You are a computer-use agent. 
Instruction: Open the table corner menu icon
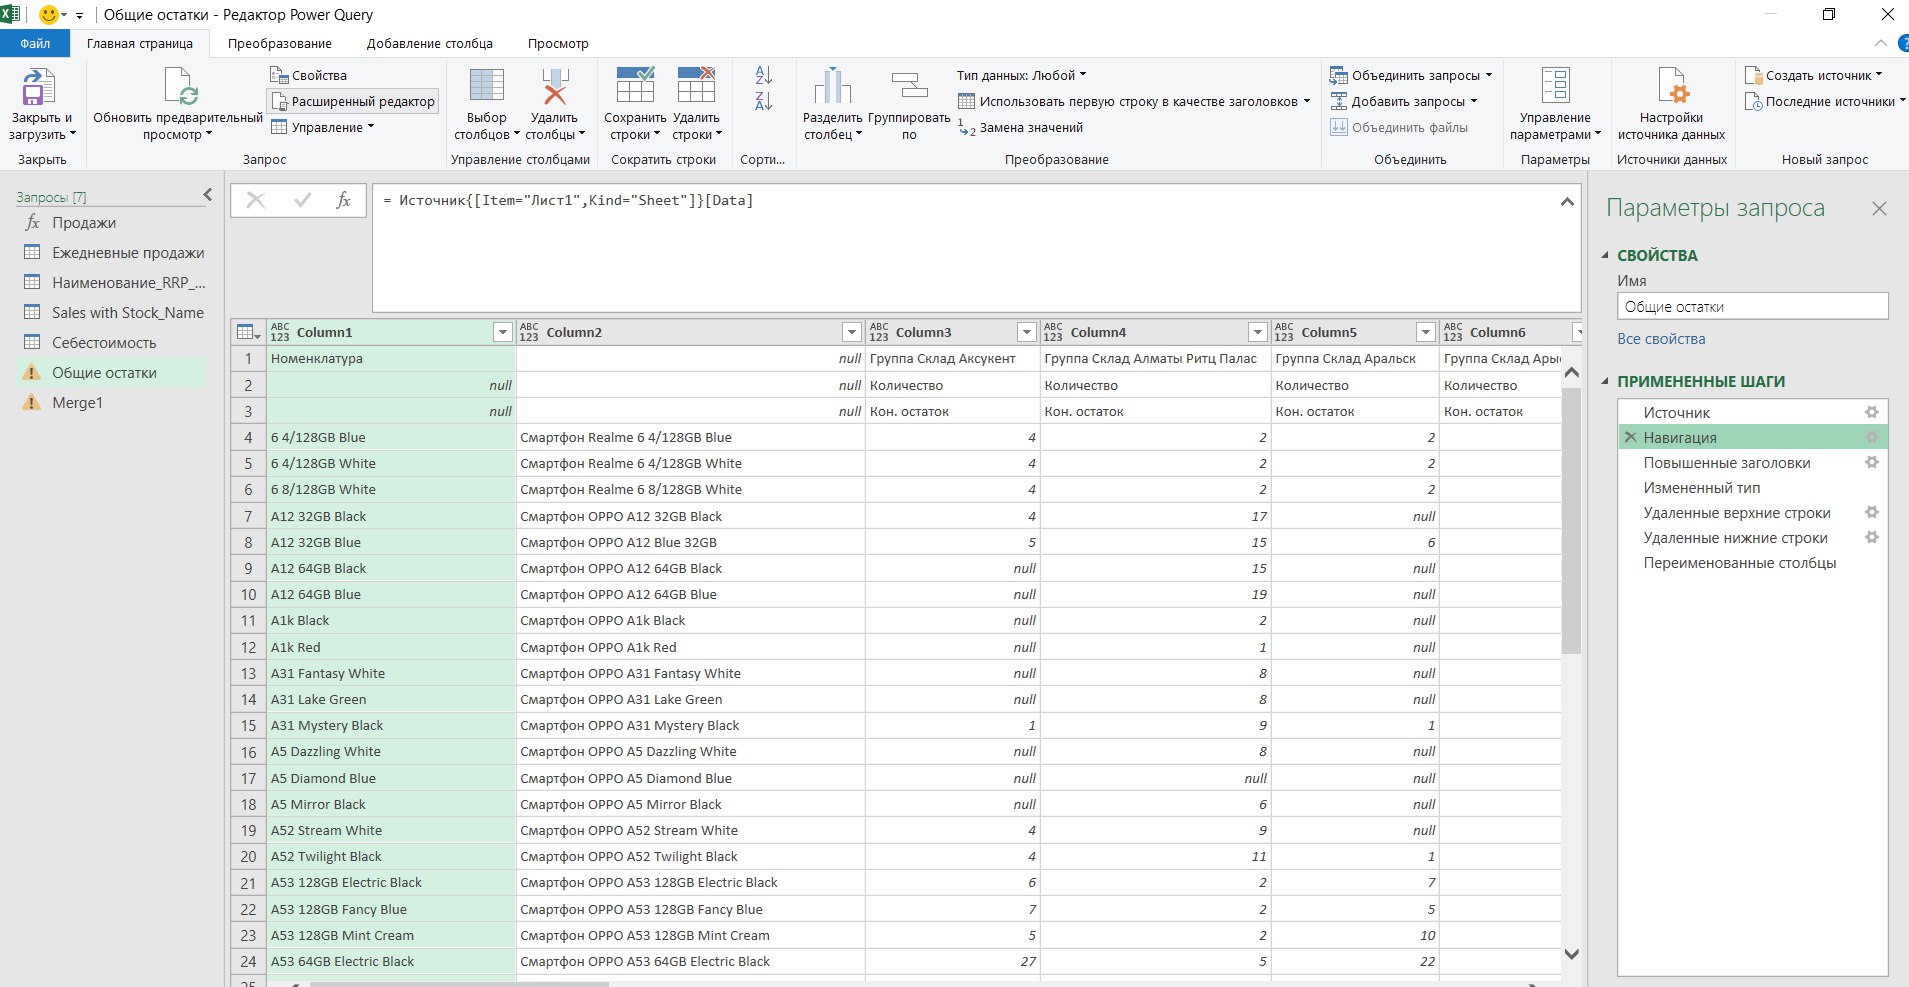click(248, 332)
